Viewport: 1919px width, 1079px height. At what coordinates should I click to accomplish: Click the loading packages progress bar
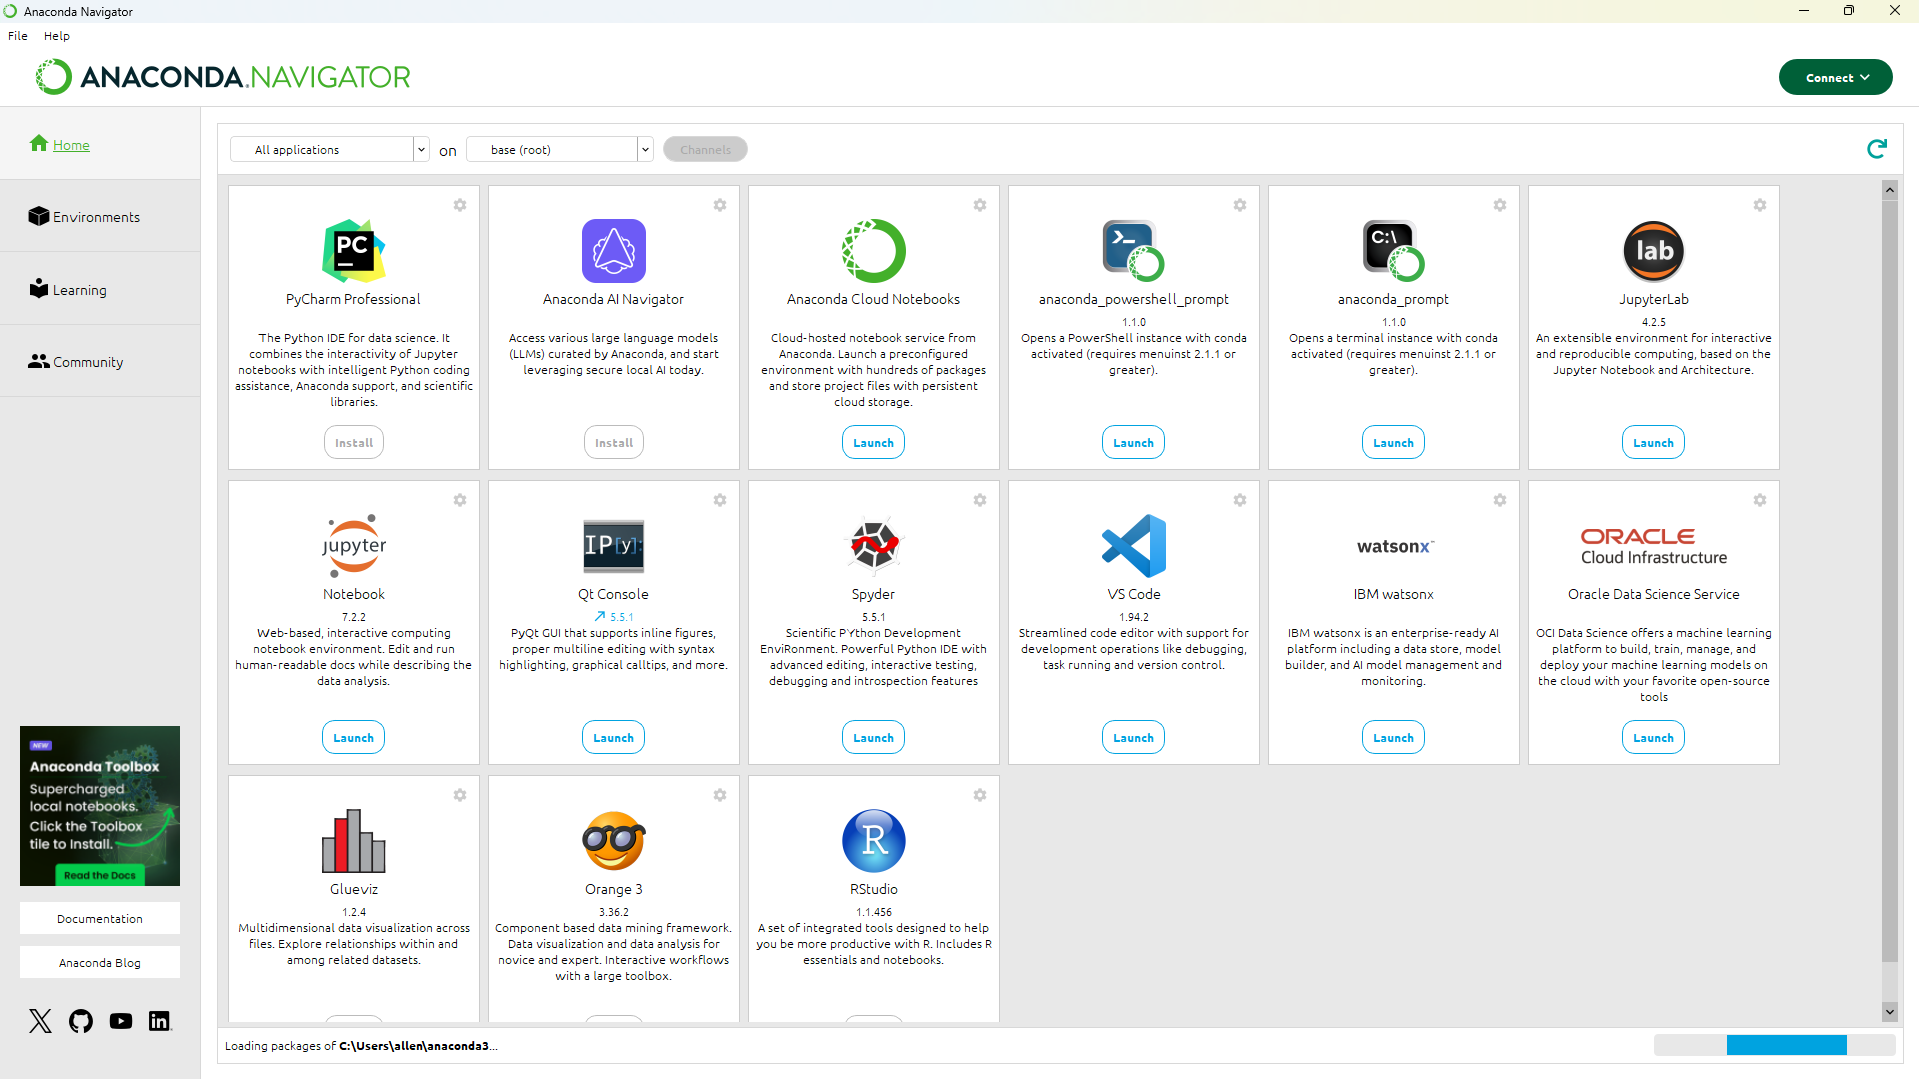tap(1775, 1045)
